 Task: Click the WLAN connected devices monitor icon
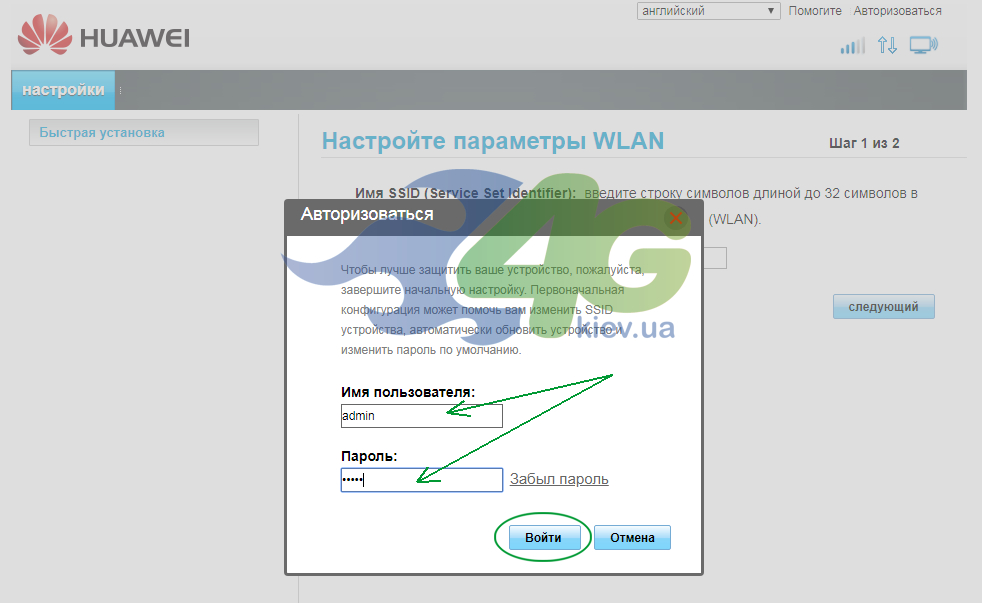[x=924, y=45]
